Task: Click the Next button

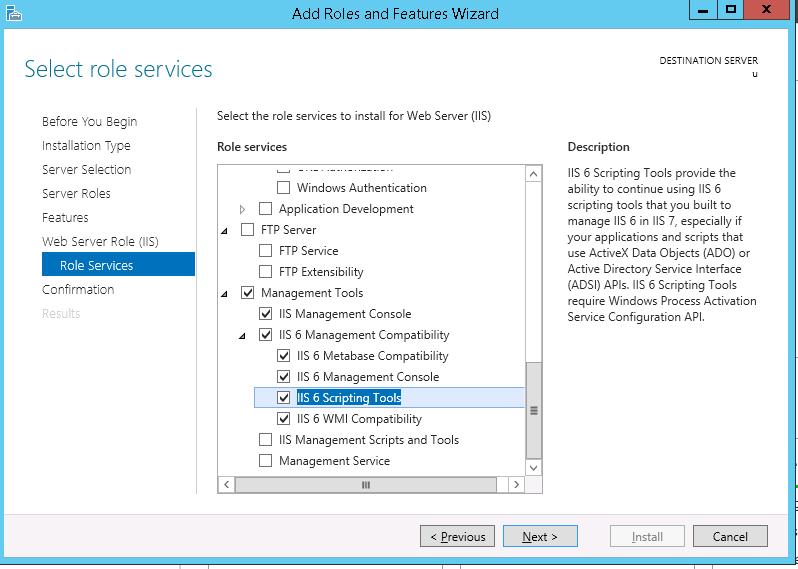Action: pos(539,537)
